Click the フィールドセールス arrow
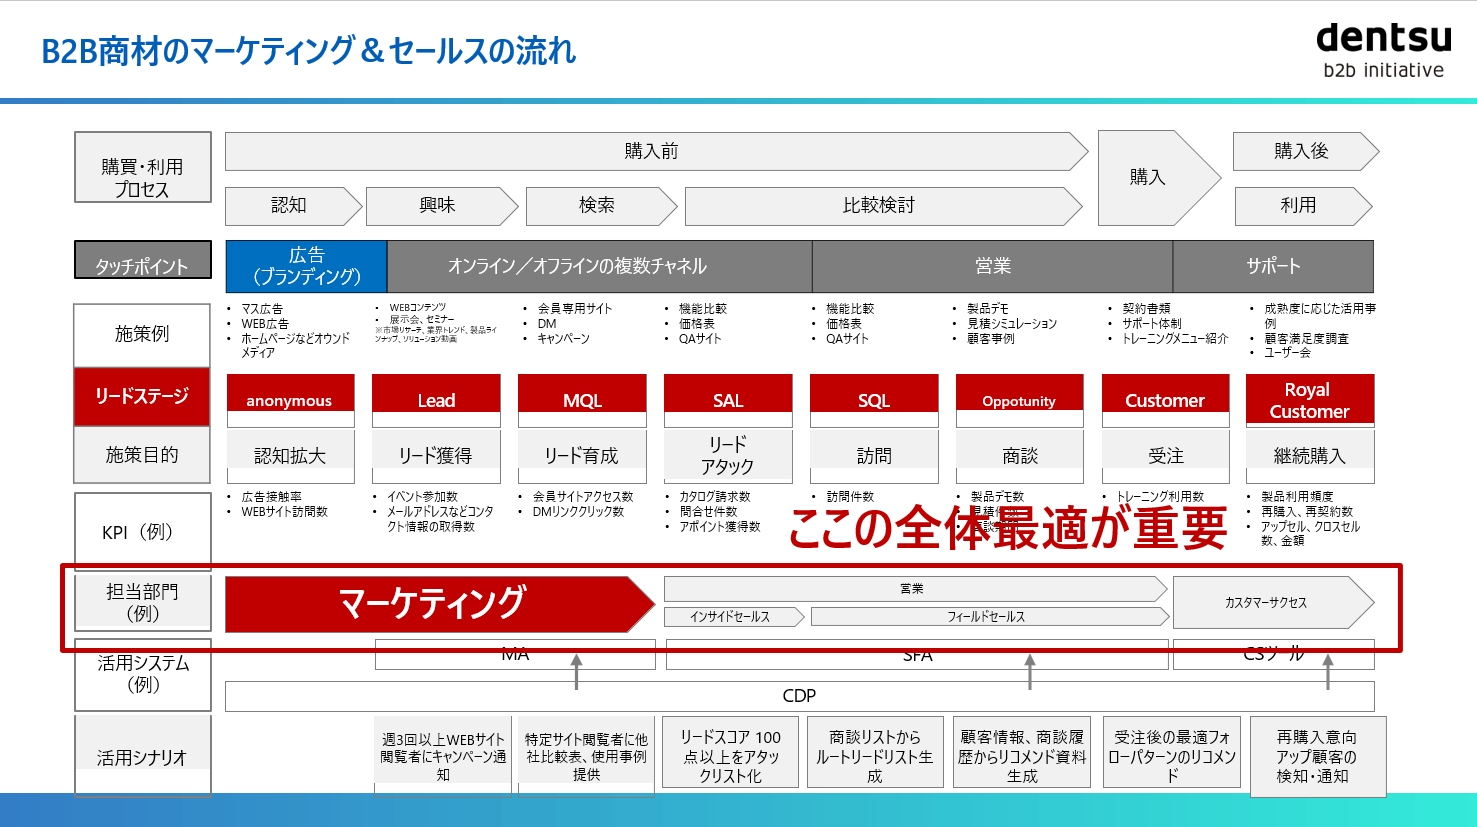Screen dimensions: 1477x827 click(x=986, y=617)
